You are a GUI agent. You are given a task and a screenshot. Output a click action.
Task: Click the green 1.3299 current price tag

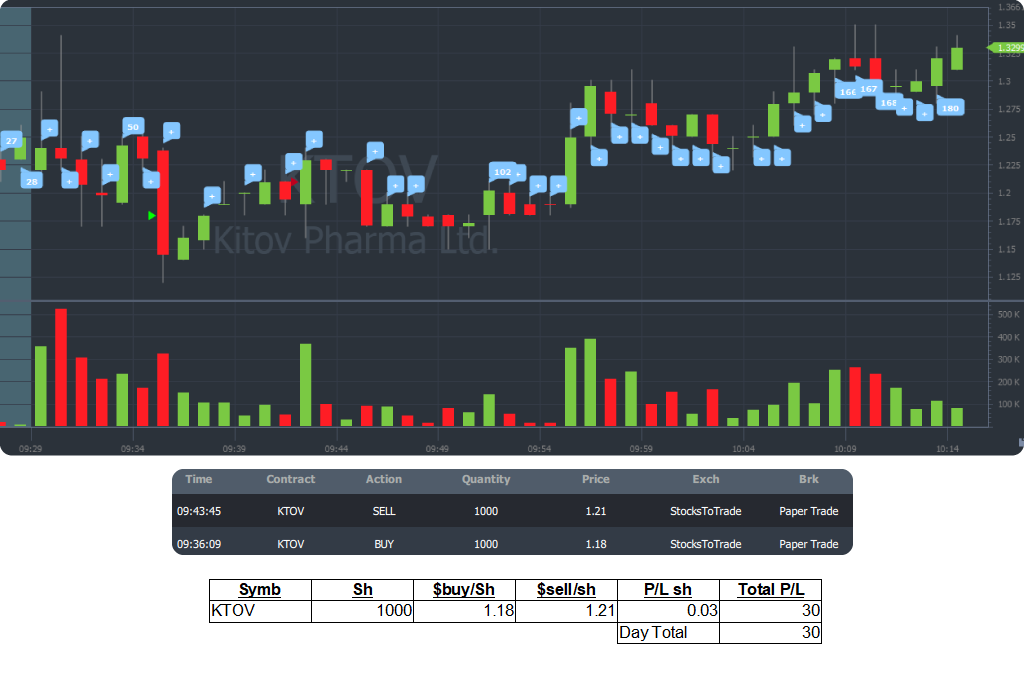click(1007, 48)
